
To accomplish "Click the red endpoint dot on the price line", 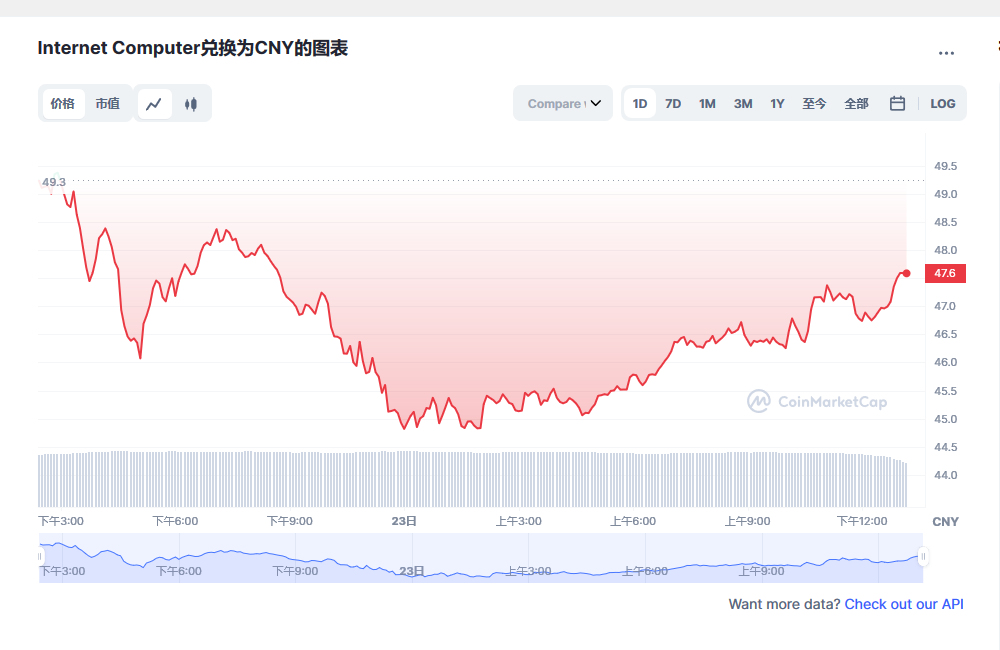I will coord(906,274).
